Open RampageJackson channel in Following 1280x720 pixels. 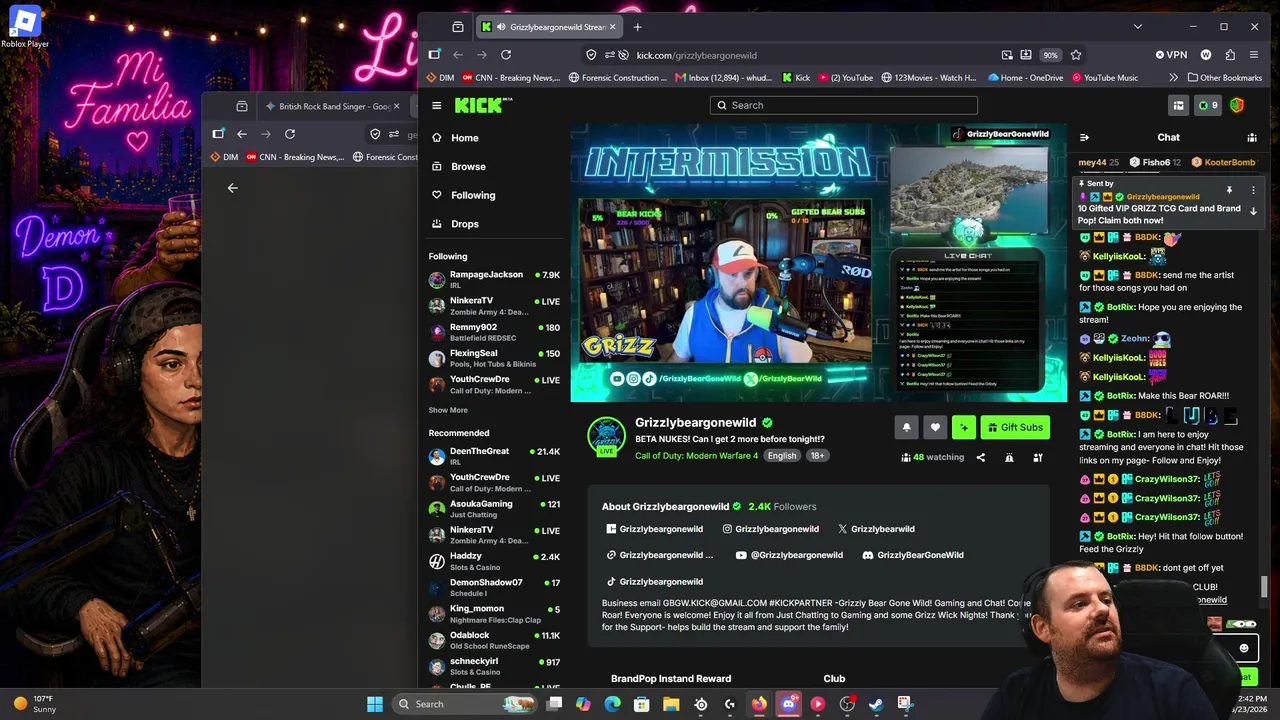pos(494,279)
